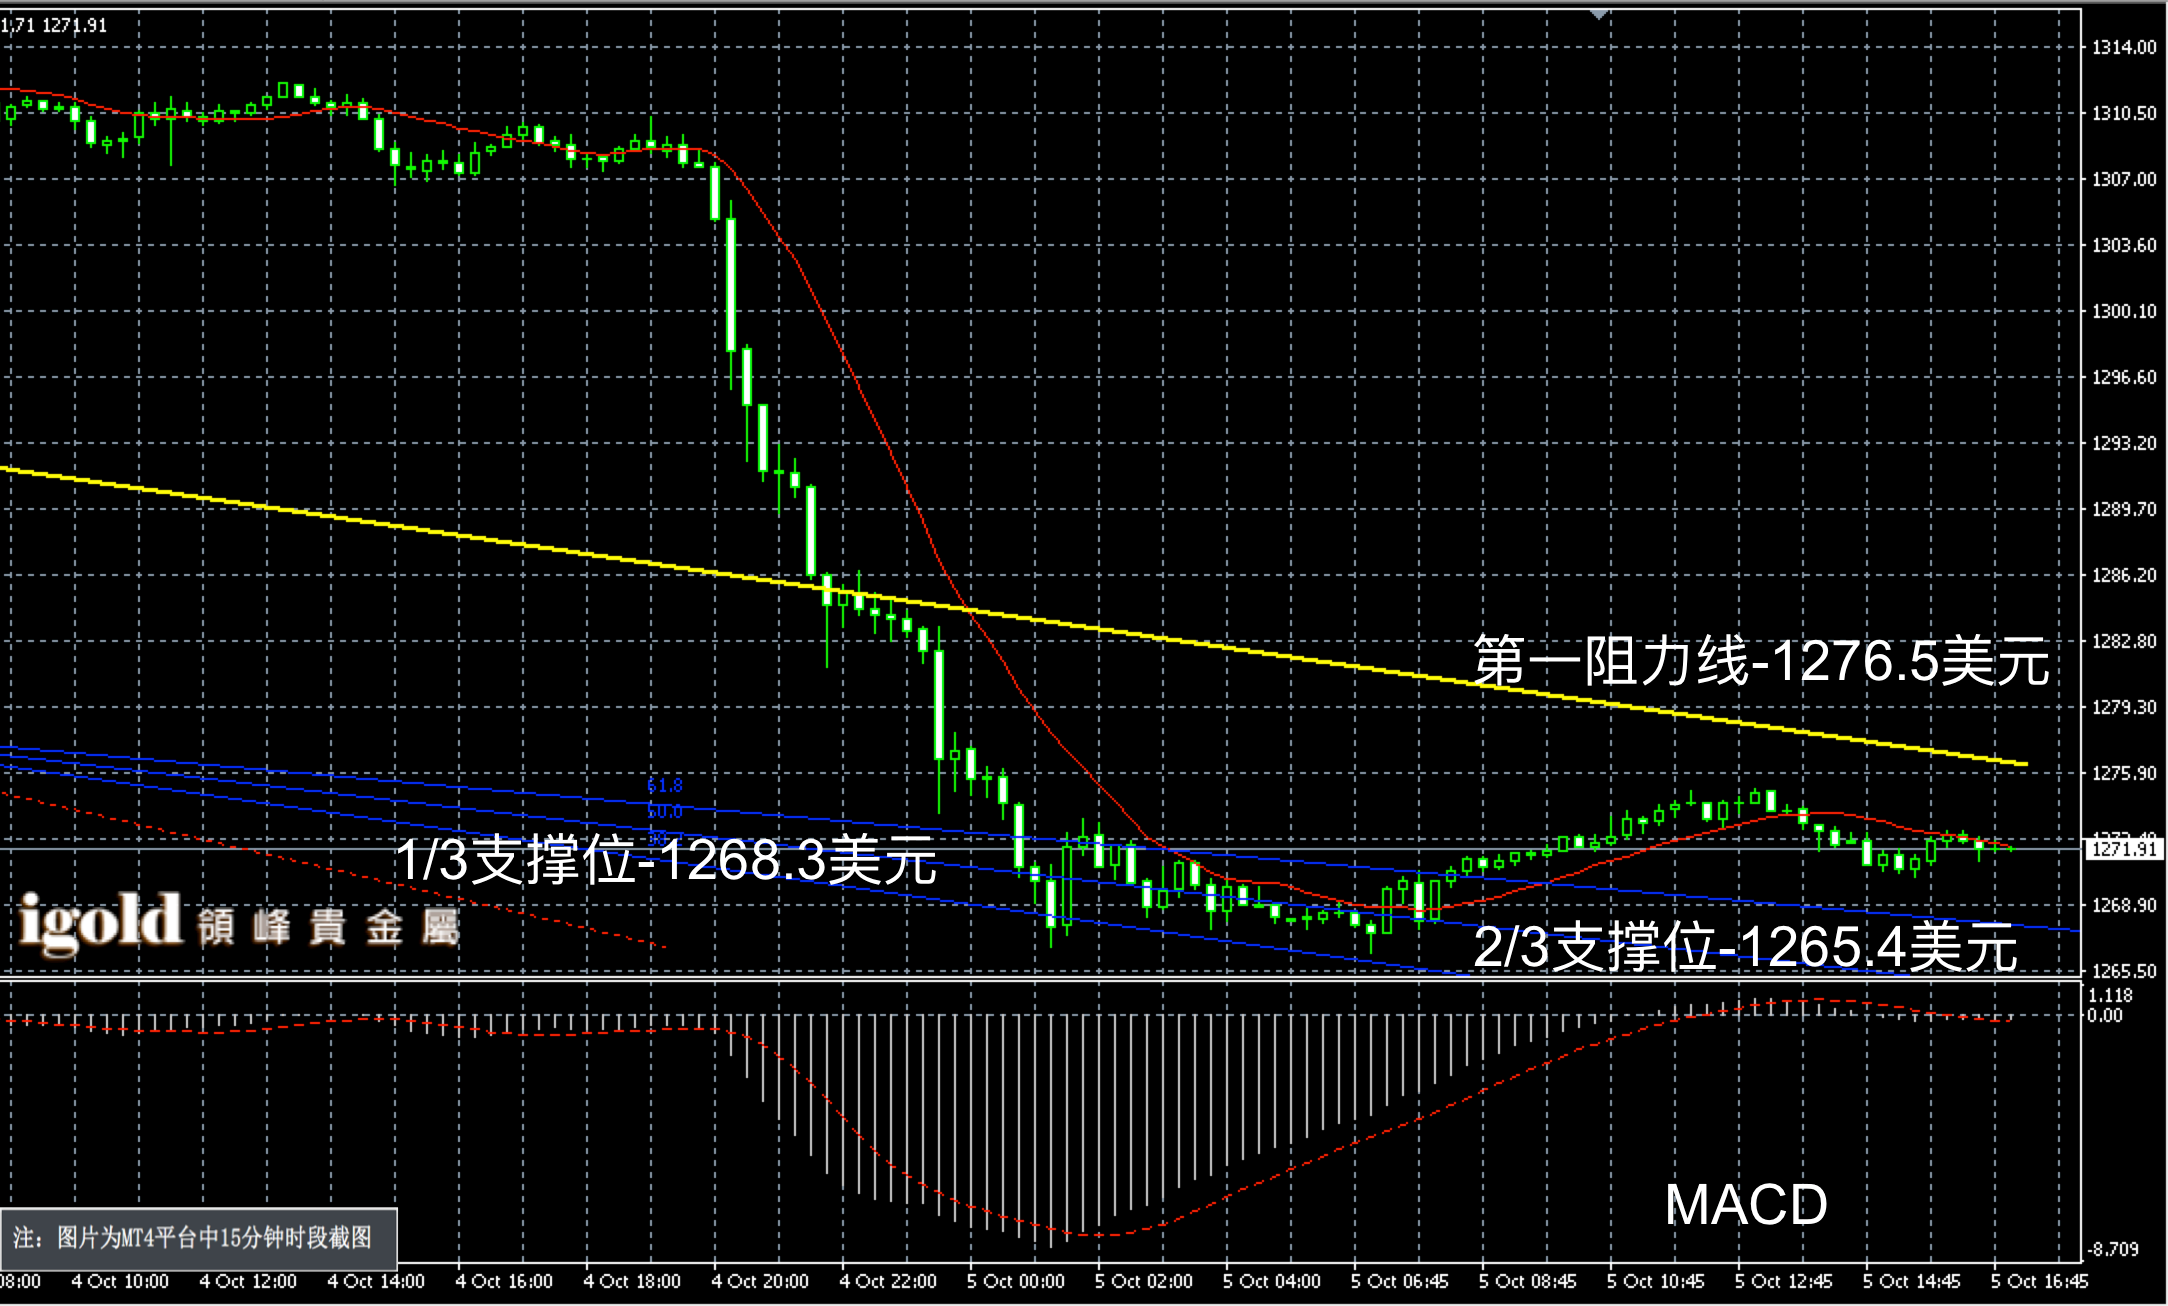
Task: Select the Fibonacci 50.0 level label
Action: pyautogui.click(x=665, y=811)
